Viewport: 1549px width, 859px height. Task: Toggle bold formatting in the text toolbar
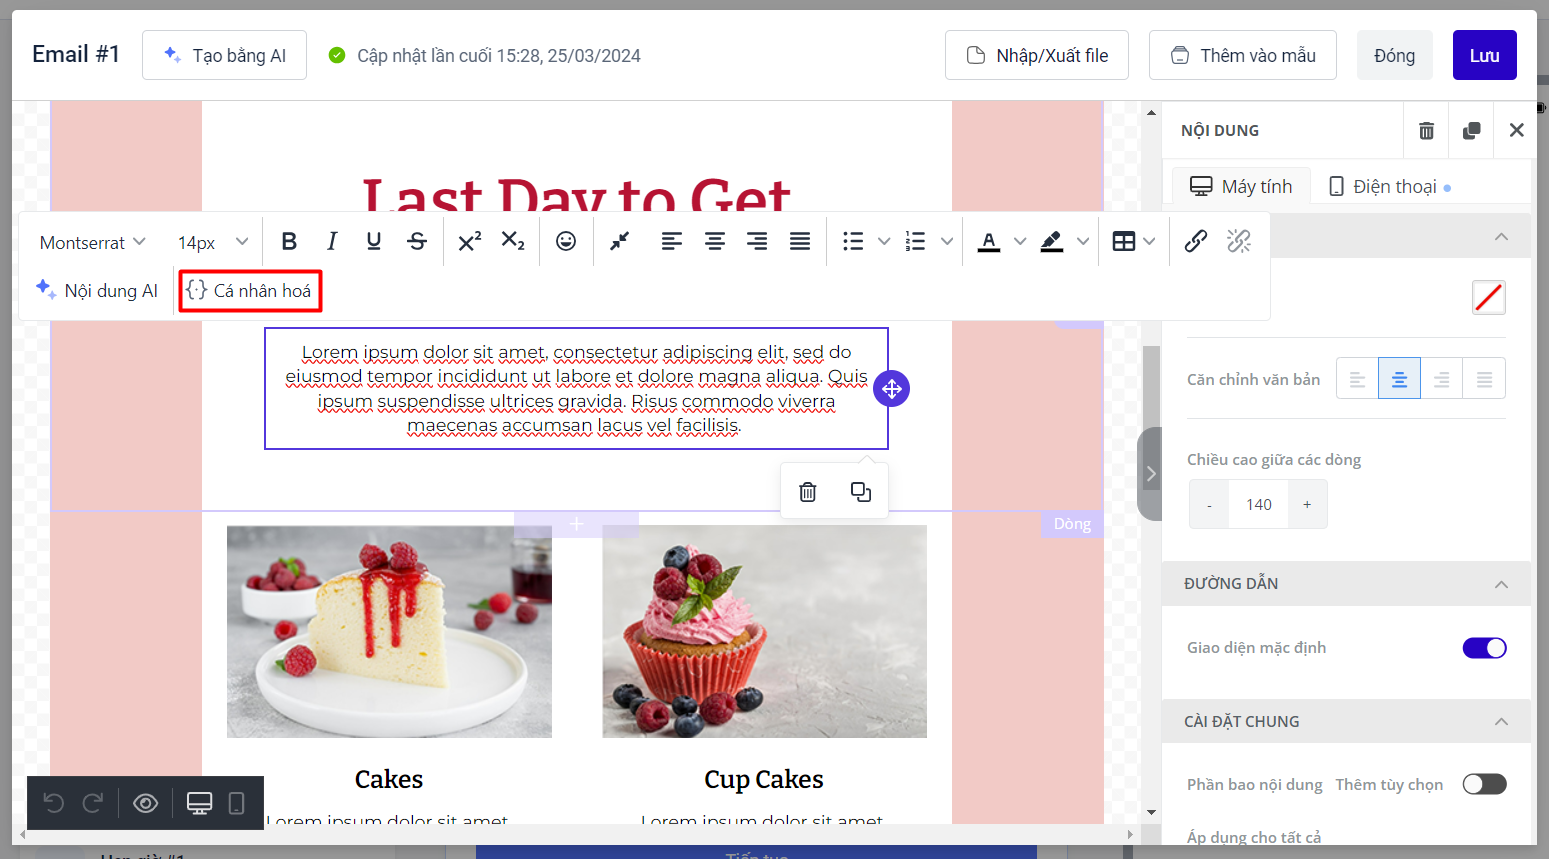tap(289, 241)
